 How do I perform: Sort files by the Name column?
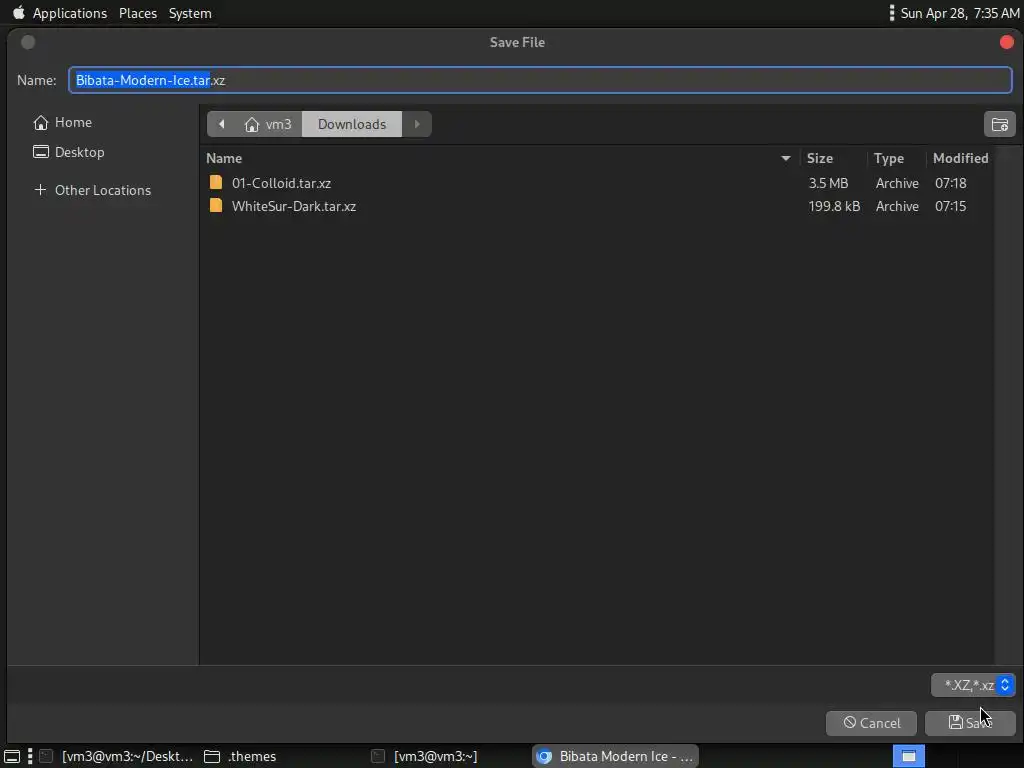(x=499, y=158)
